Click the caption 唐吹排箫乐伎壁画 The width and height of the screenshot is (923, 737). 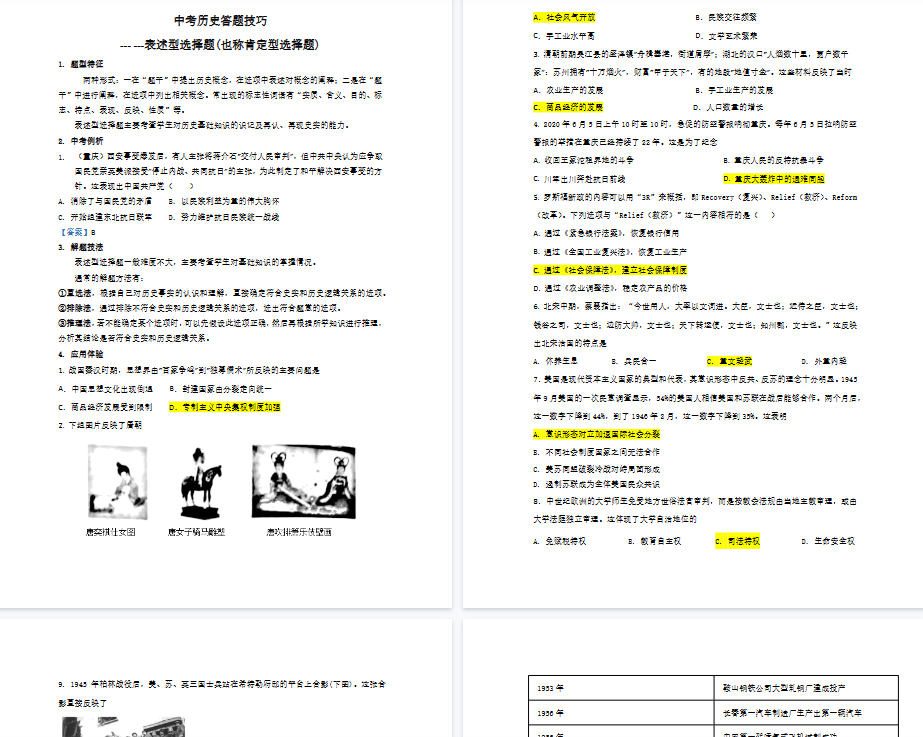coord(299,532)
